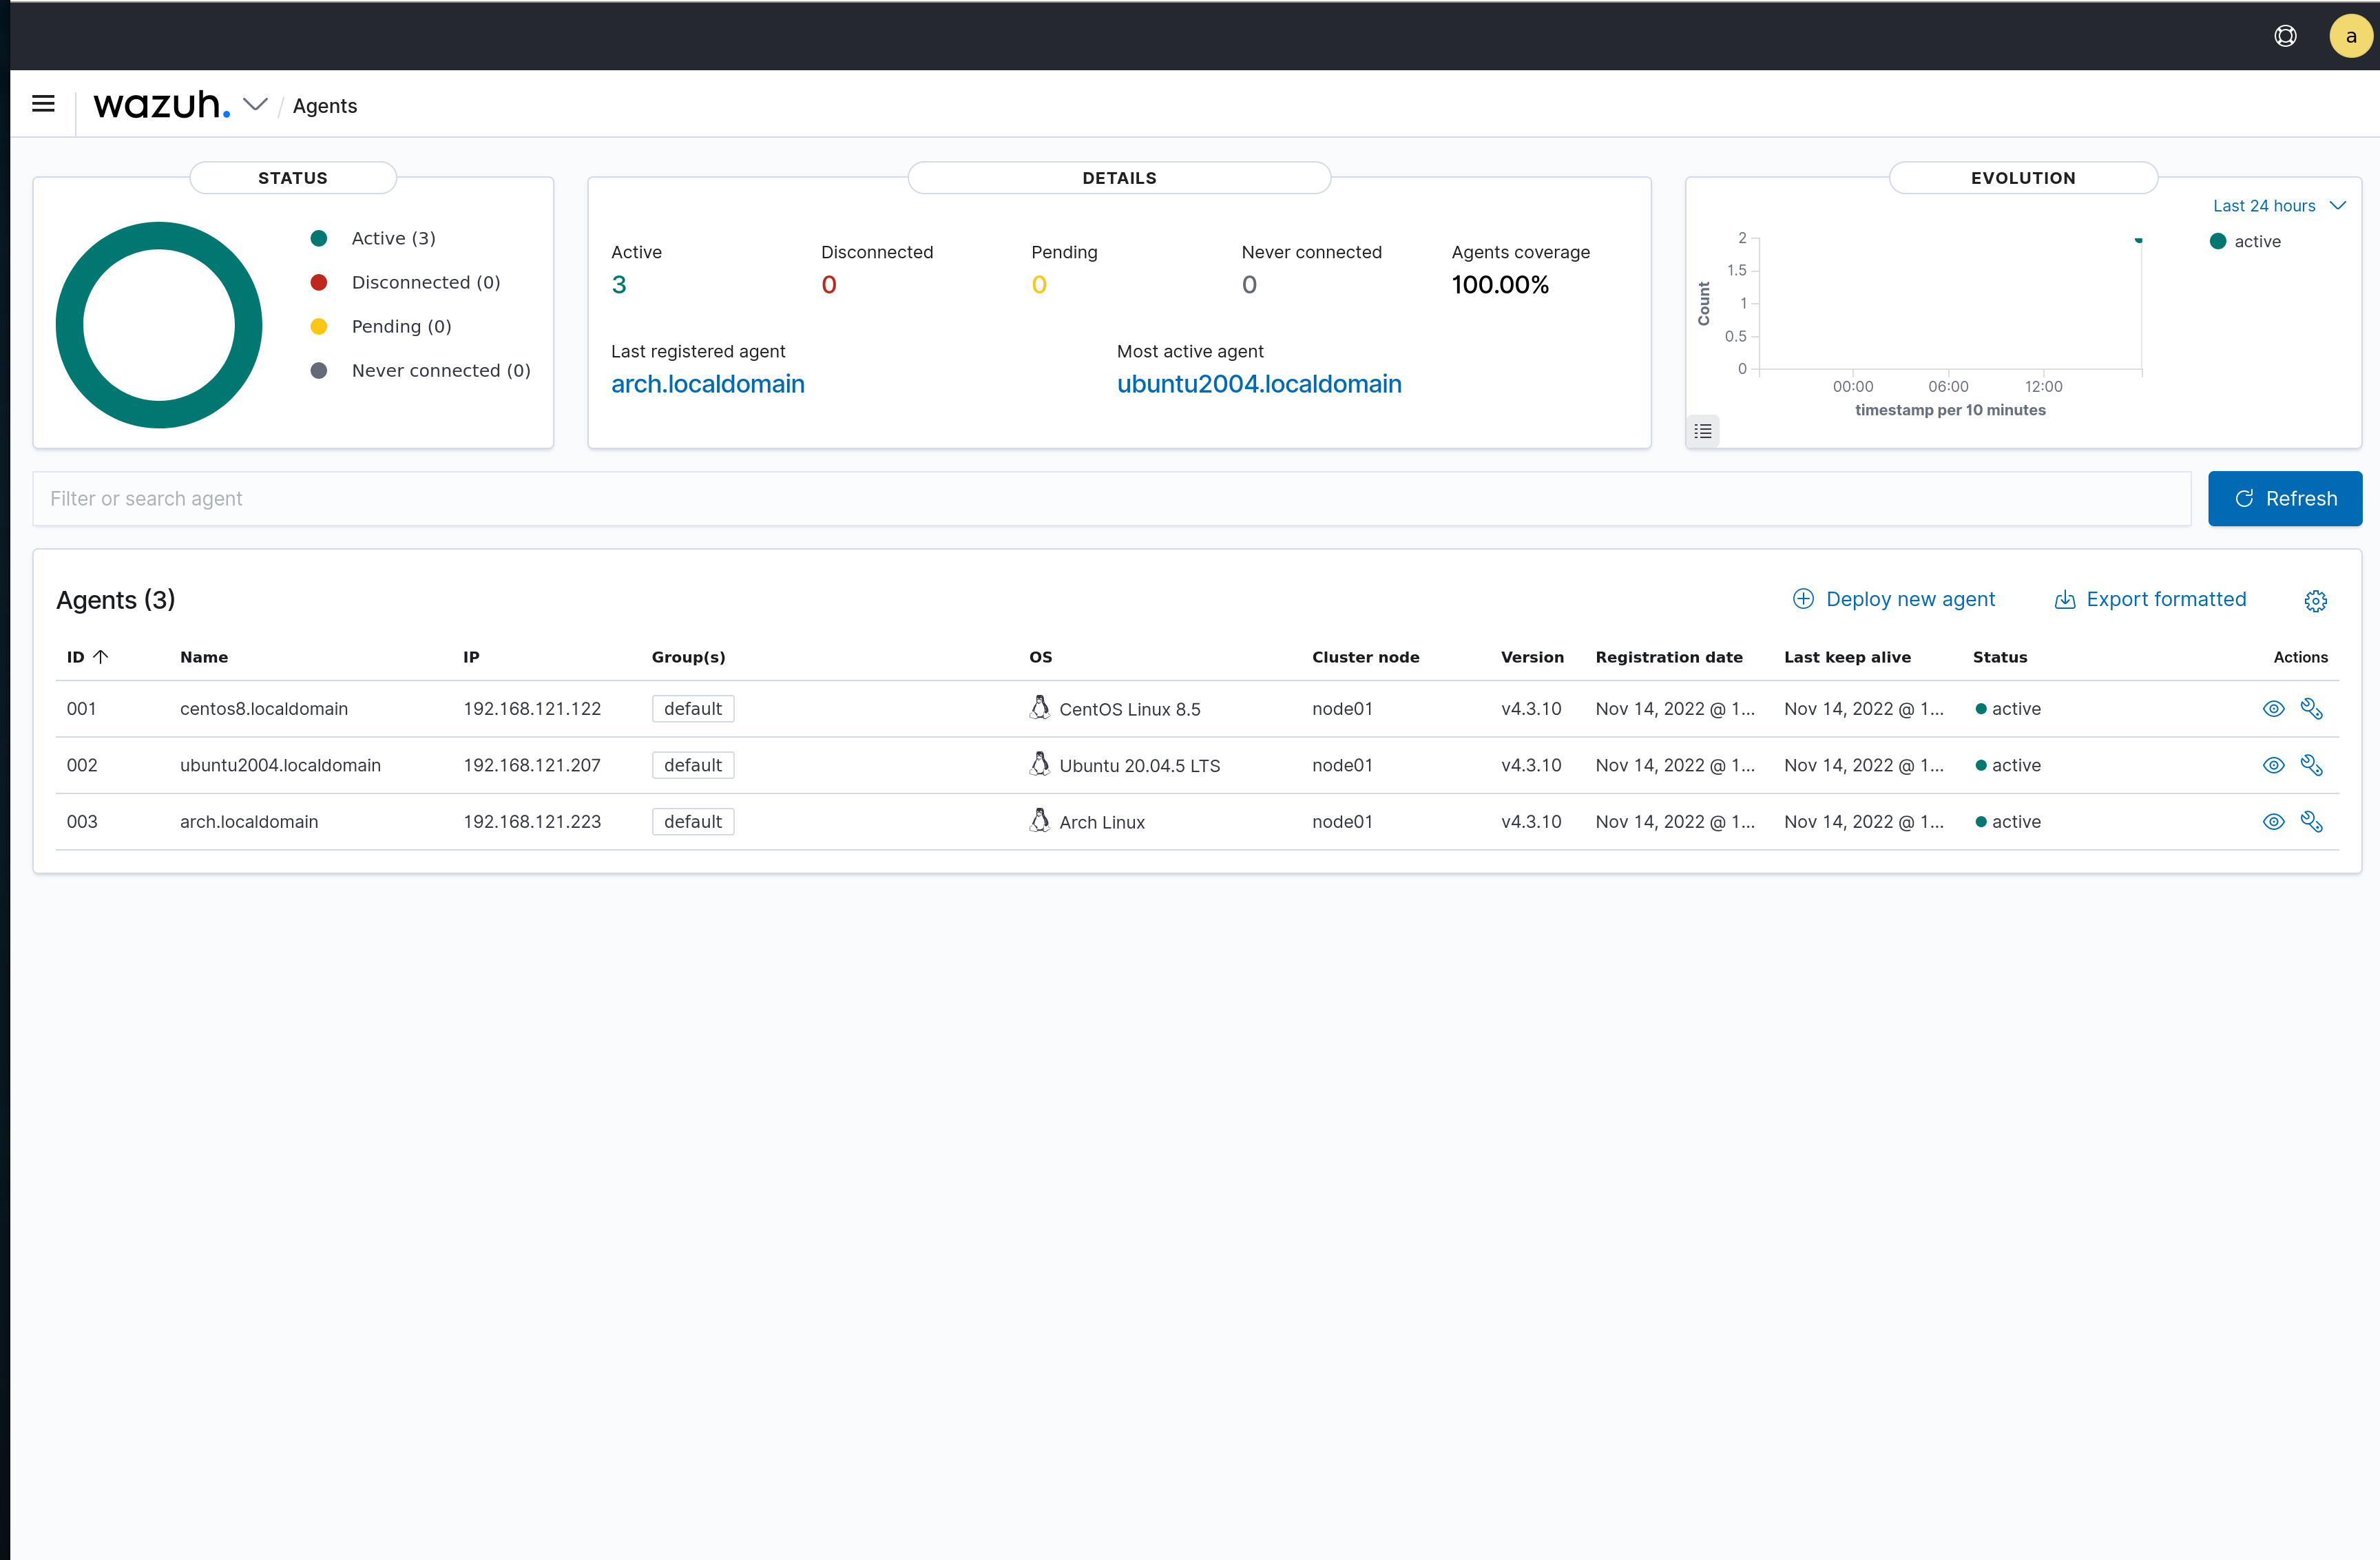This screenshot has height=1560, width=2380.
Task: Click the default group badge for centos8.localdomain
Action: pos(693,709)
